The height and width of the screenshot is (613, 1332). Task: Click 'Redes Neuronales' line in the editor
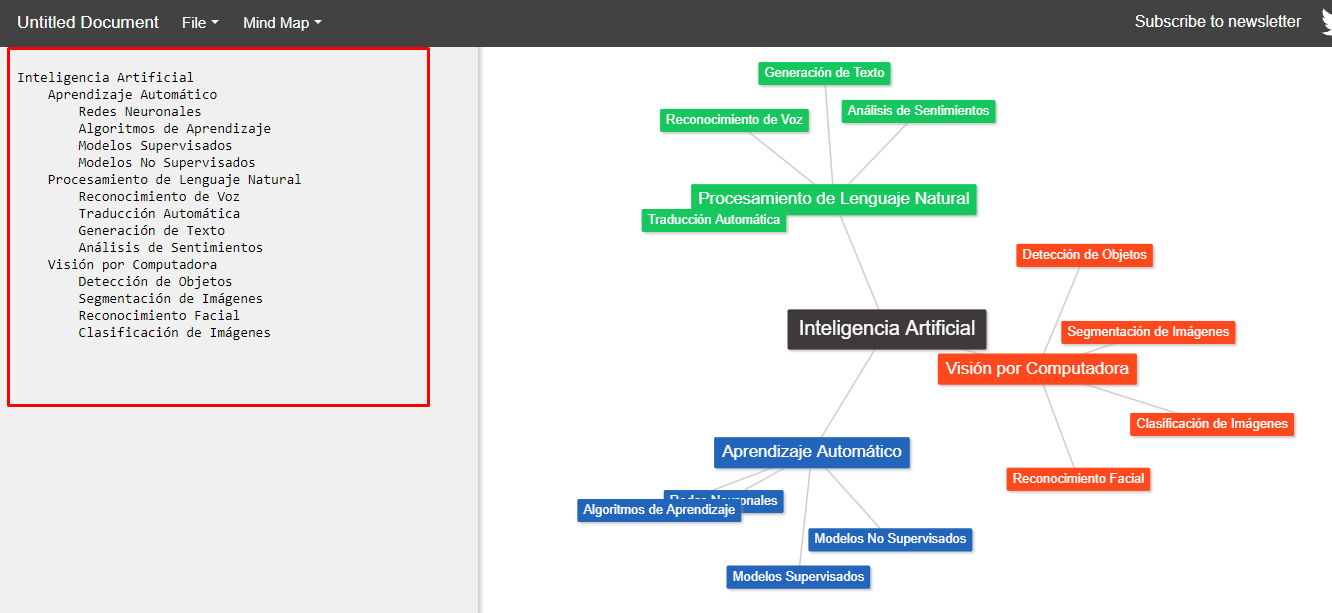click(140, 111)
